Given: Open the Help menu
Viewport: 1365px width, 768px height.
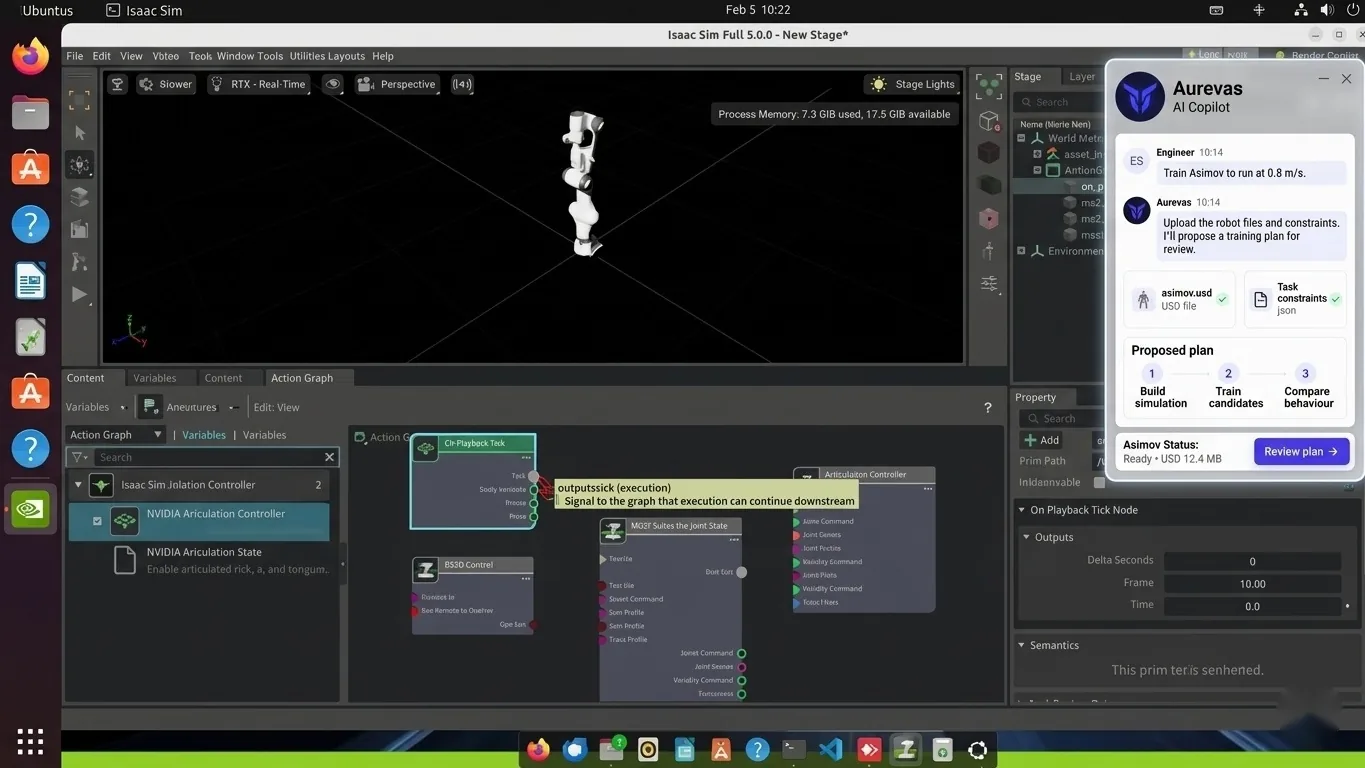Looking at the screenshot, I should click(383, 56).
